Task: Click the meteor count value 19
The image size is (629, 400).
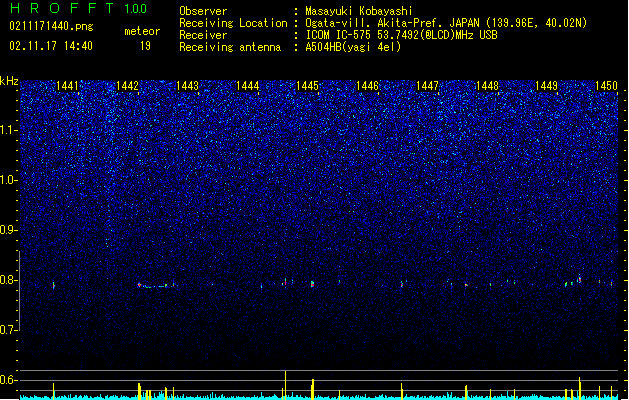Action: point(145,46)
